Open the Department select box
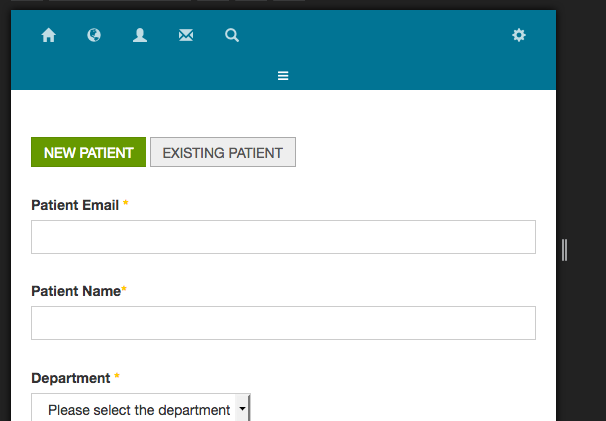 [141, 407]
